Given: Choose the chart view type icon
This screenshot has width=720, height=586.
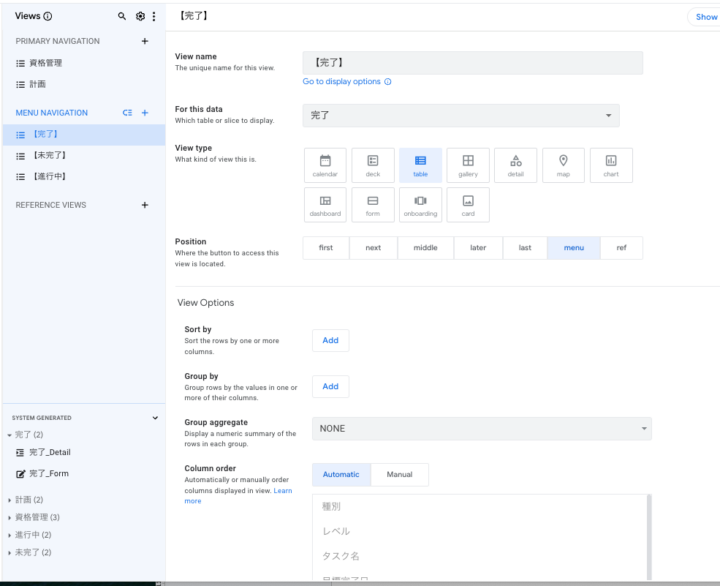Looking at the screenshot, I should click(611, 165).
